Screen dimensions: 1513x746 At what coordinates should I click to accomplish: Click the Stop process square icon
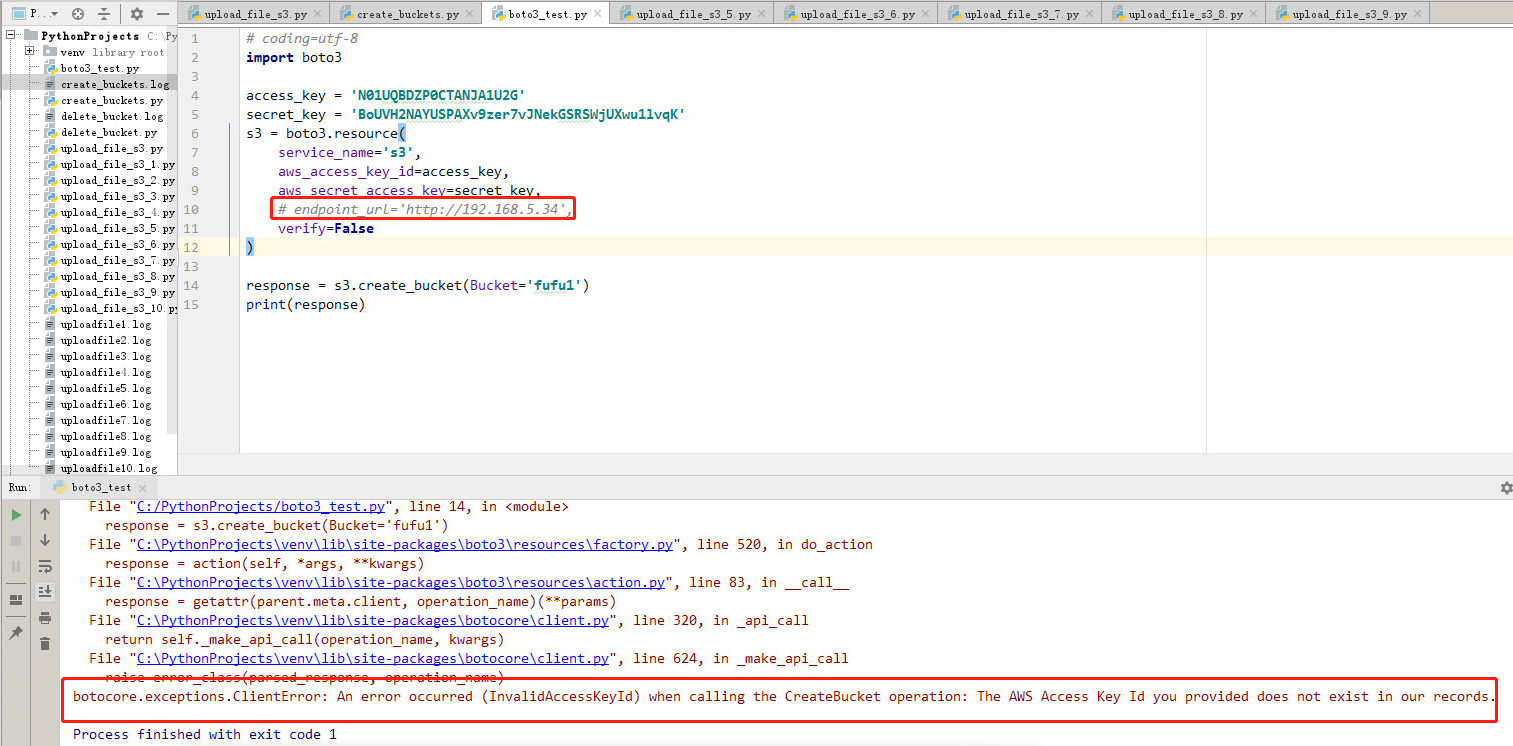(16, 541)
